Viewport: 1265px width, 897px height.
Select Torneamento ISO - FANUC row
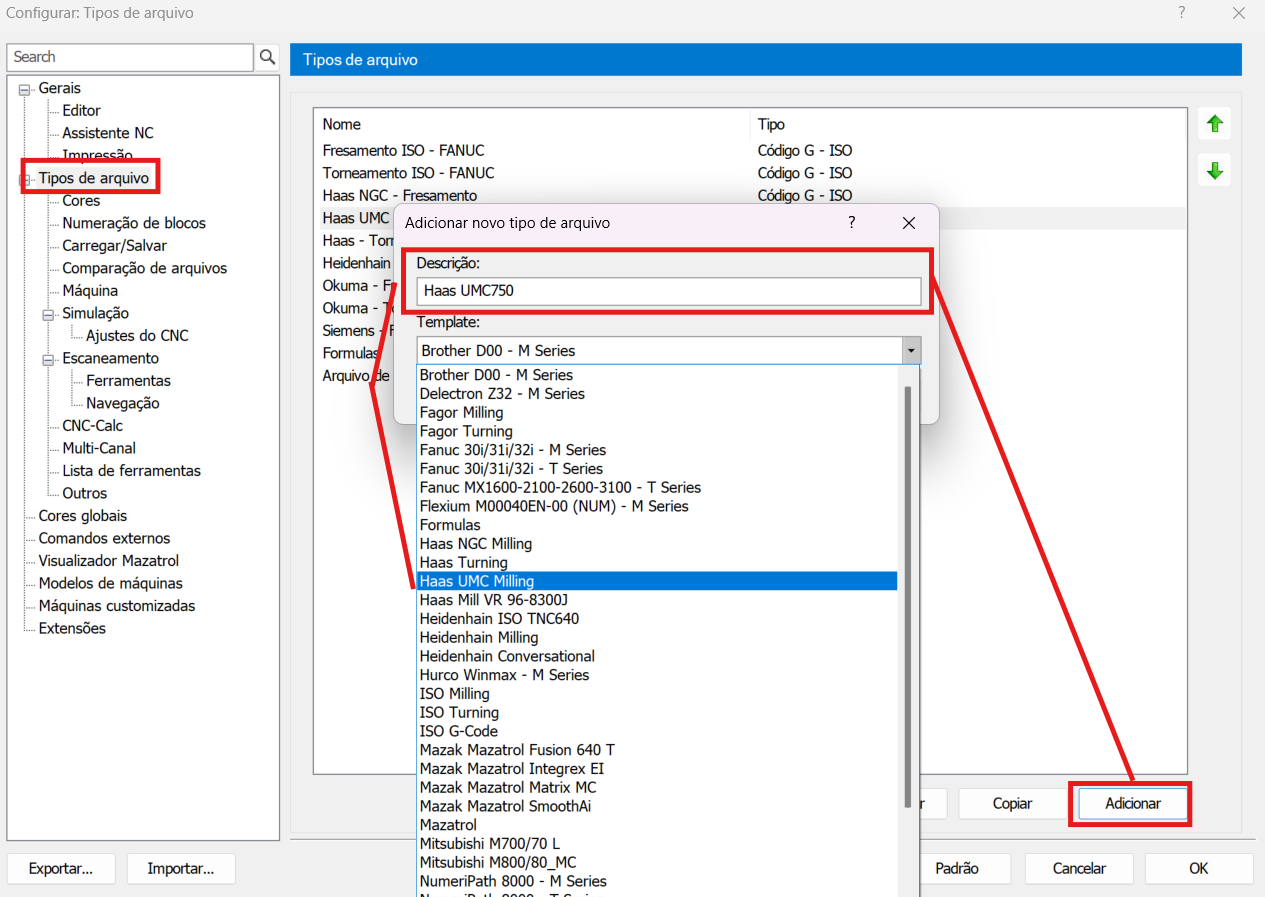tap(750, 173)
